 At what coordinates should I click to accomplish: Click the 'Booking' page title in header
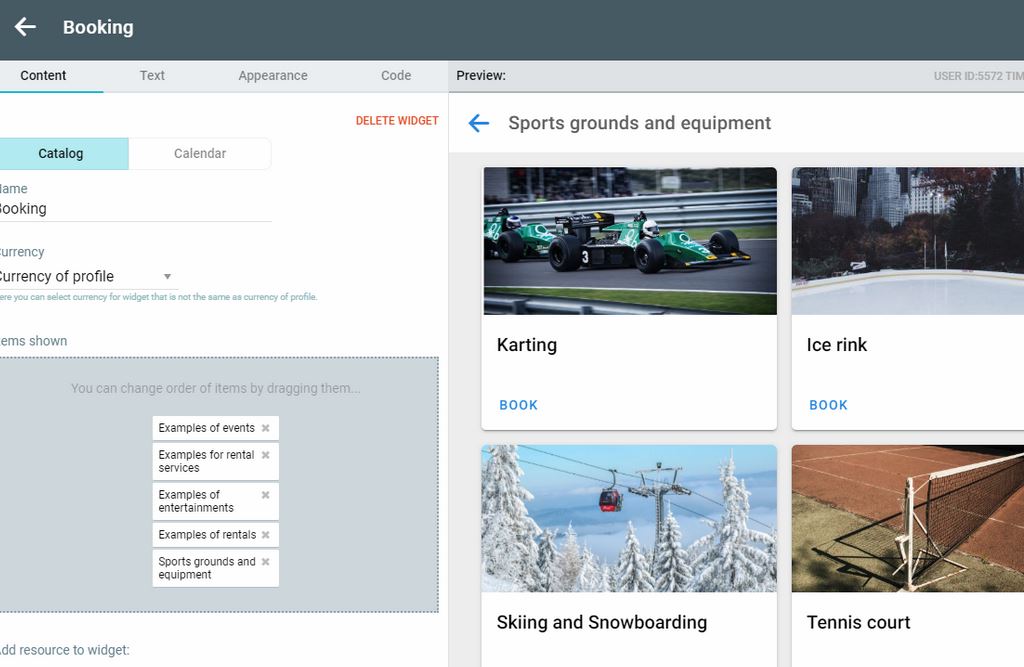[x=98, y=27]
